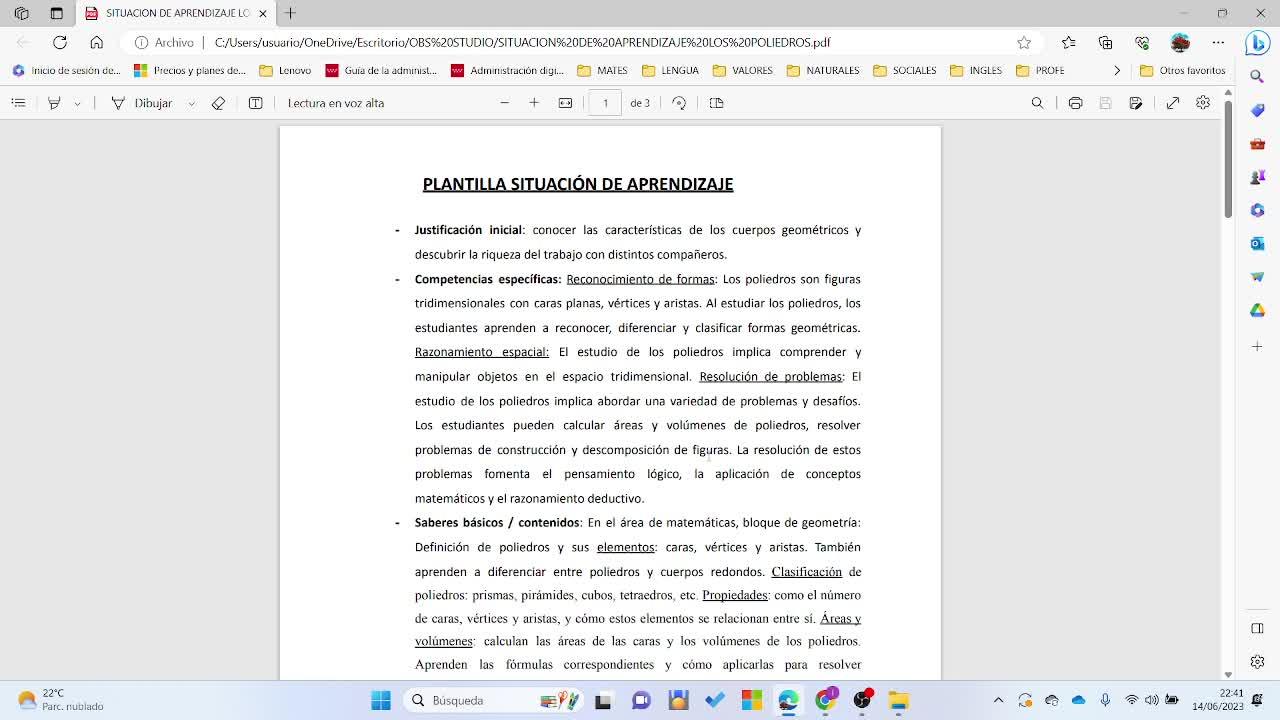Screen dimensions: 1280x720
Task: Expand Otros favoritos folder
Action: (1182, 71)
